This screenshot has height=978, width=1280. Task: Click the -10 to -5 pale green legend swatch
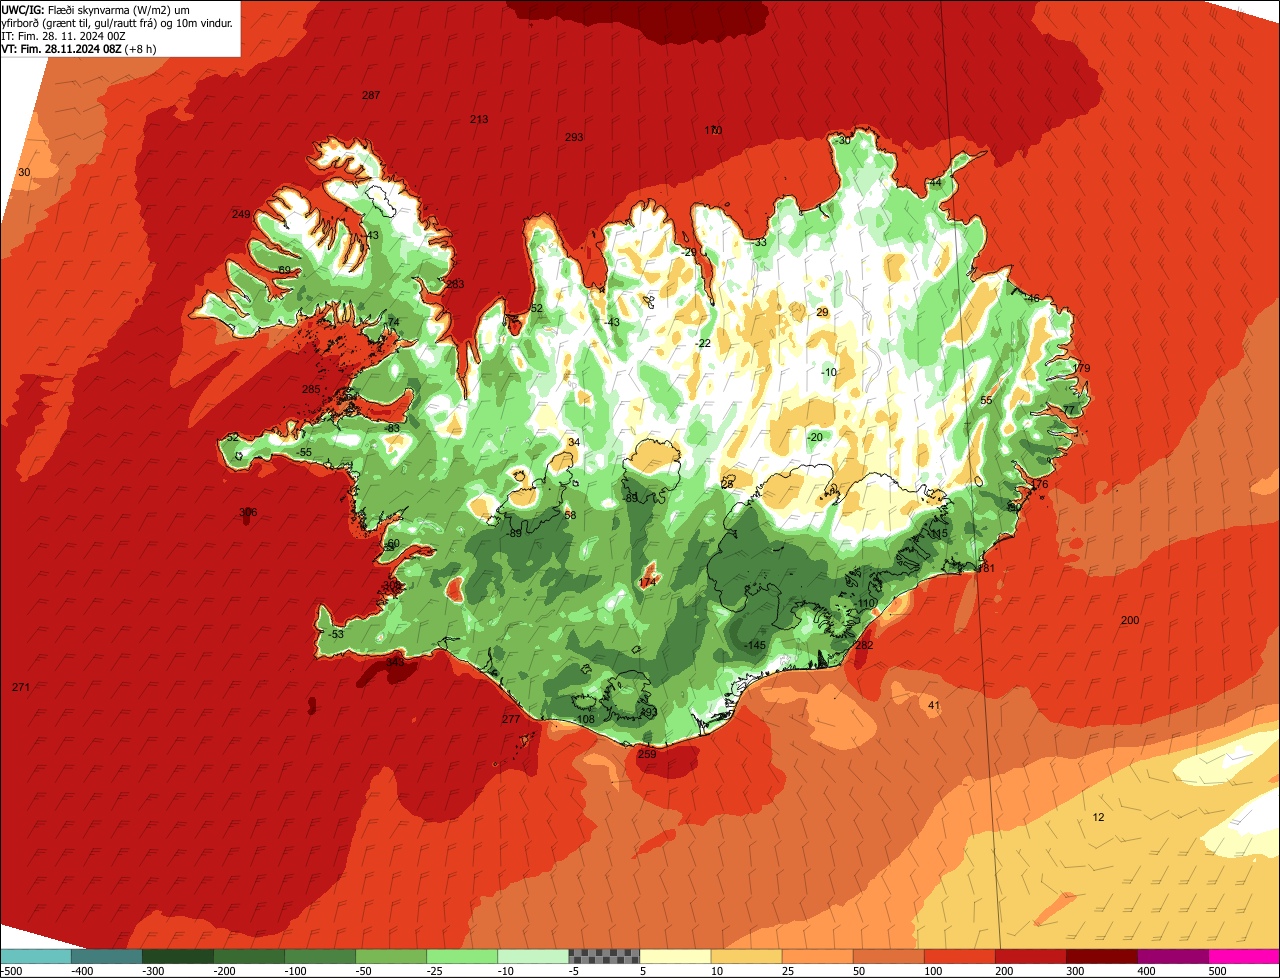pyautogui.click(x=533, y=956)
